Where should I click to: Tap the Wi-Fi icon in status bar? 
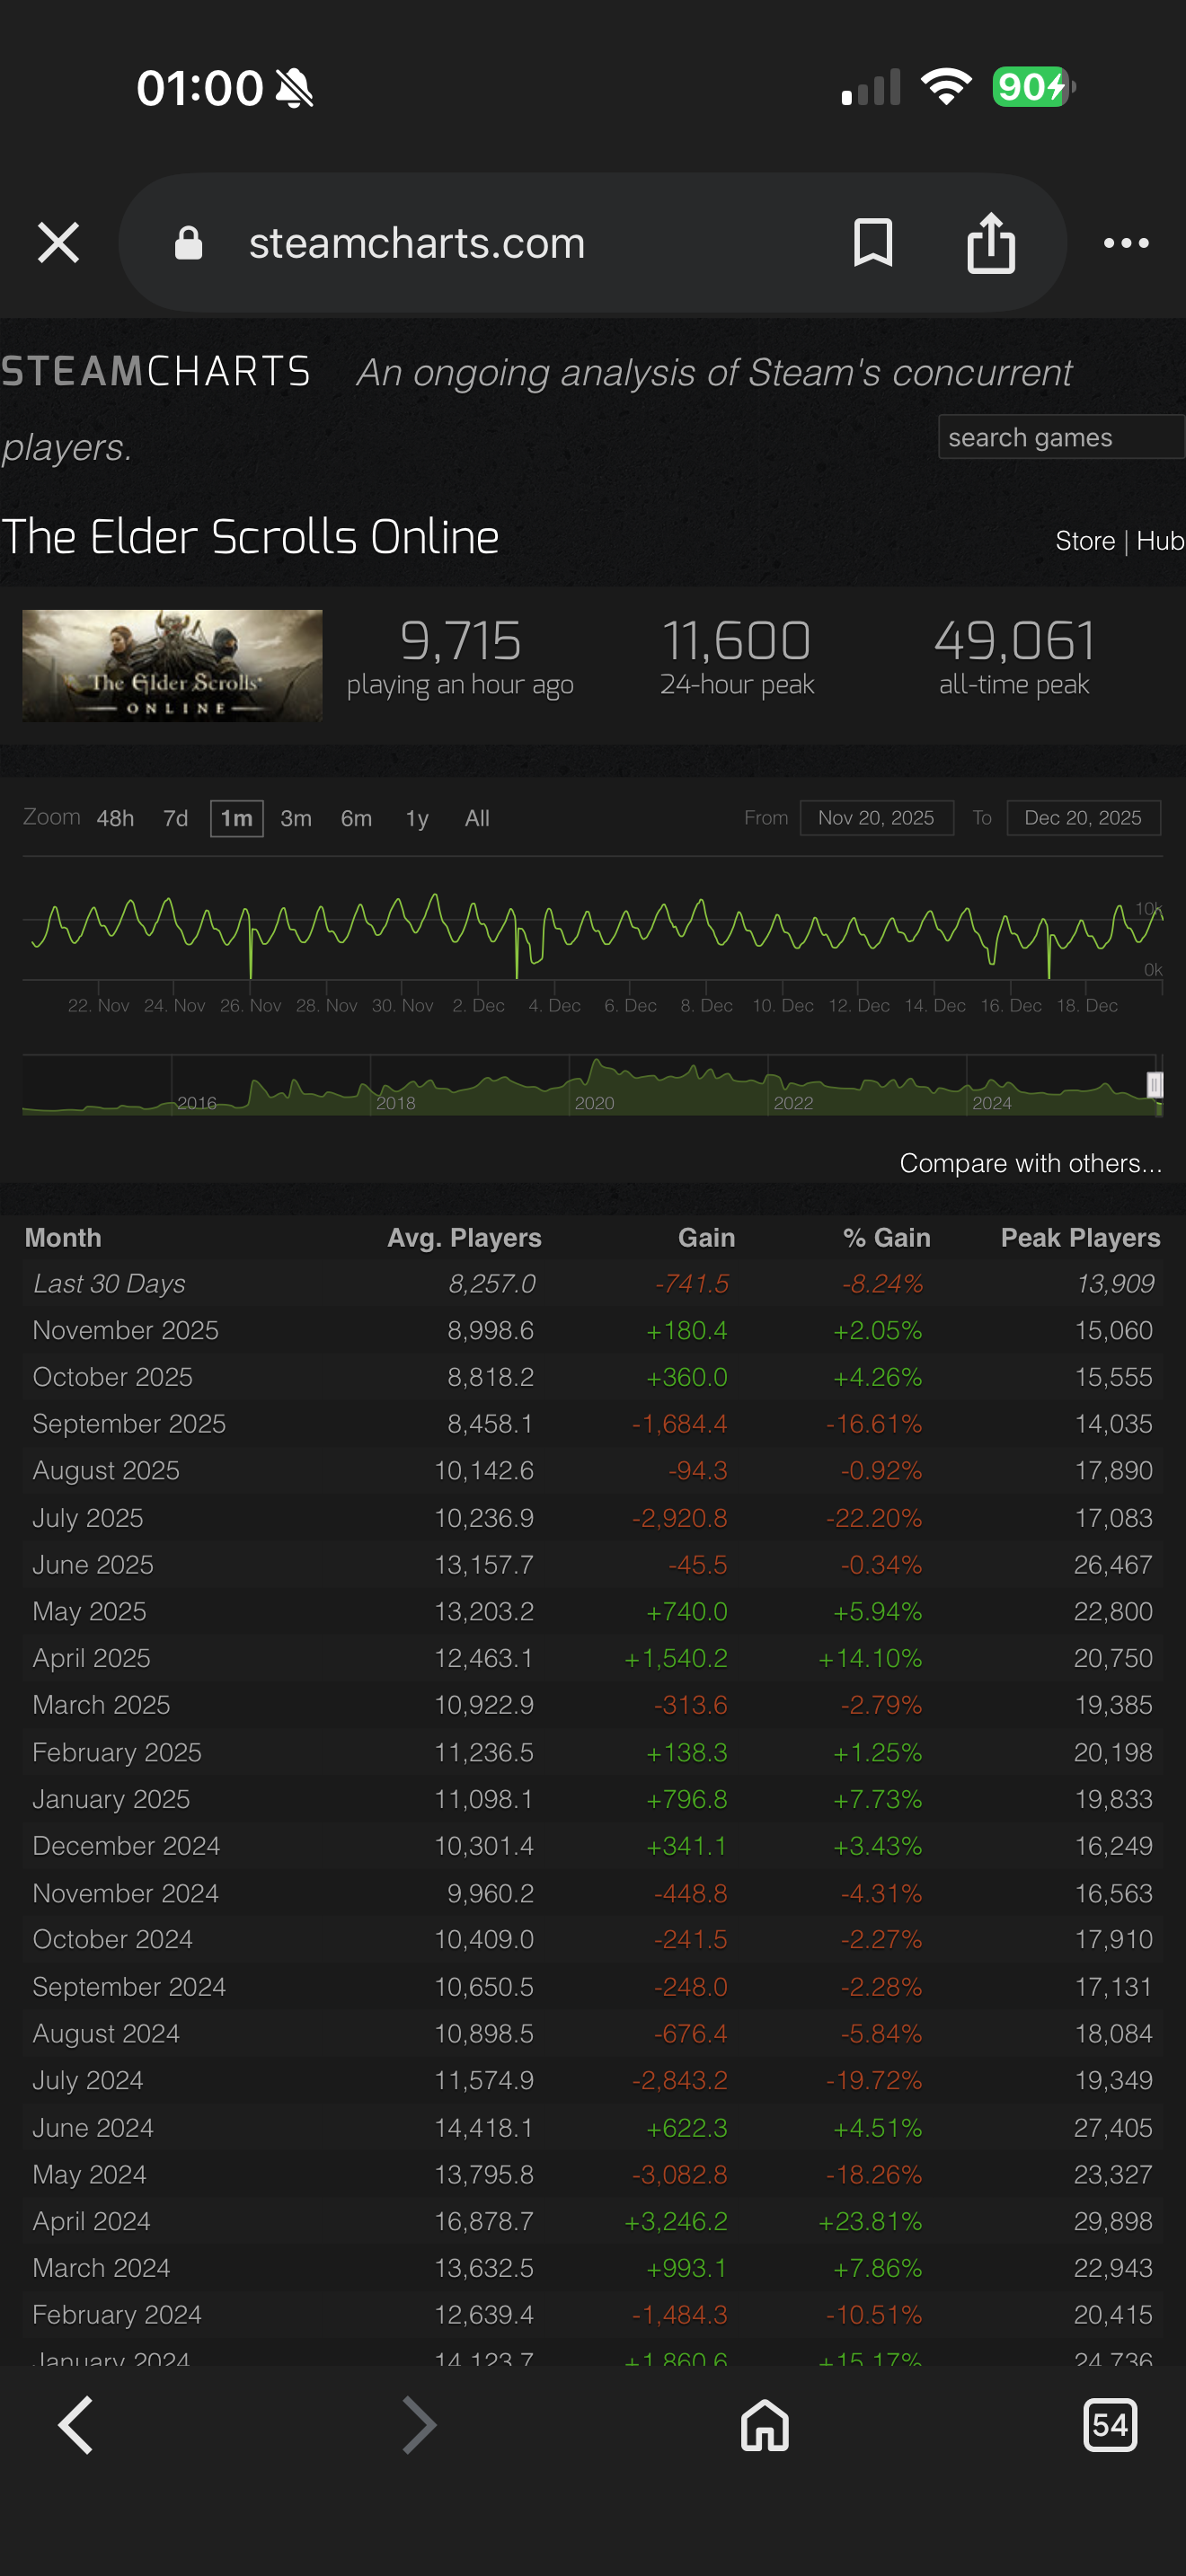946,87
